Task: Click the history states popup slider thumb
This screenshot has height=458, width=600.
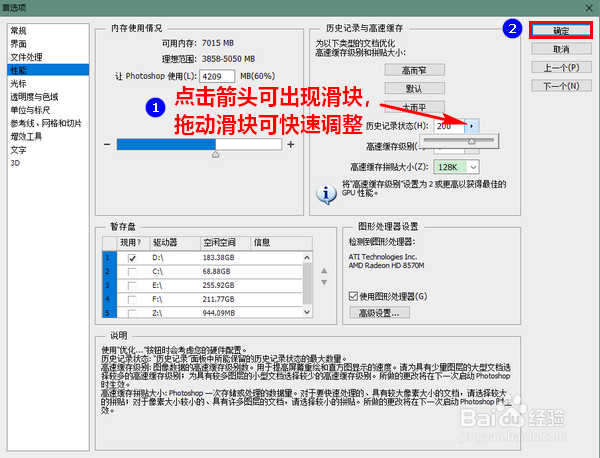Action: point(471,141)
